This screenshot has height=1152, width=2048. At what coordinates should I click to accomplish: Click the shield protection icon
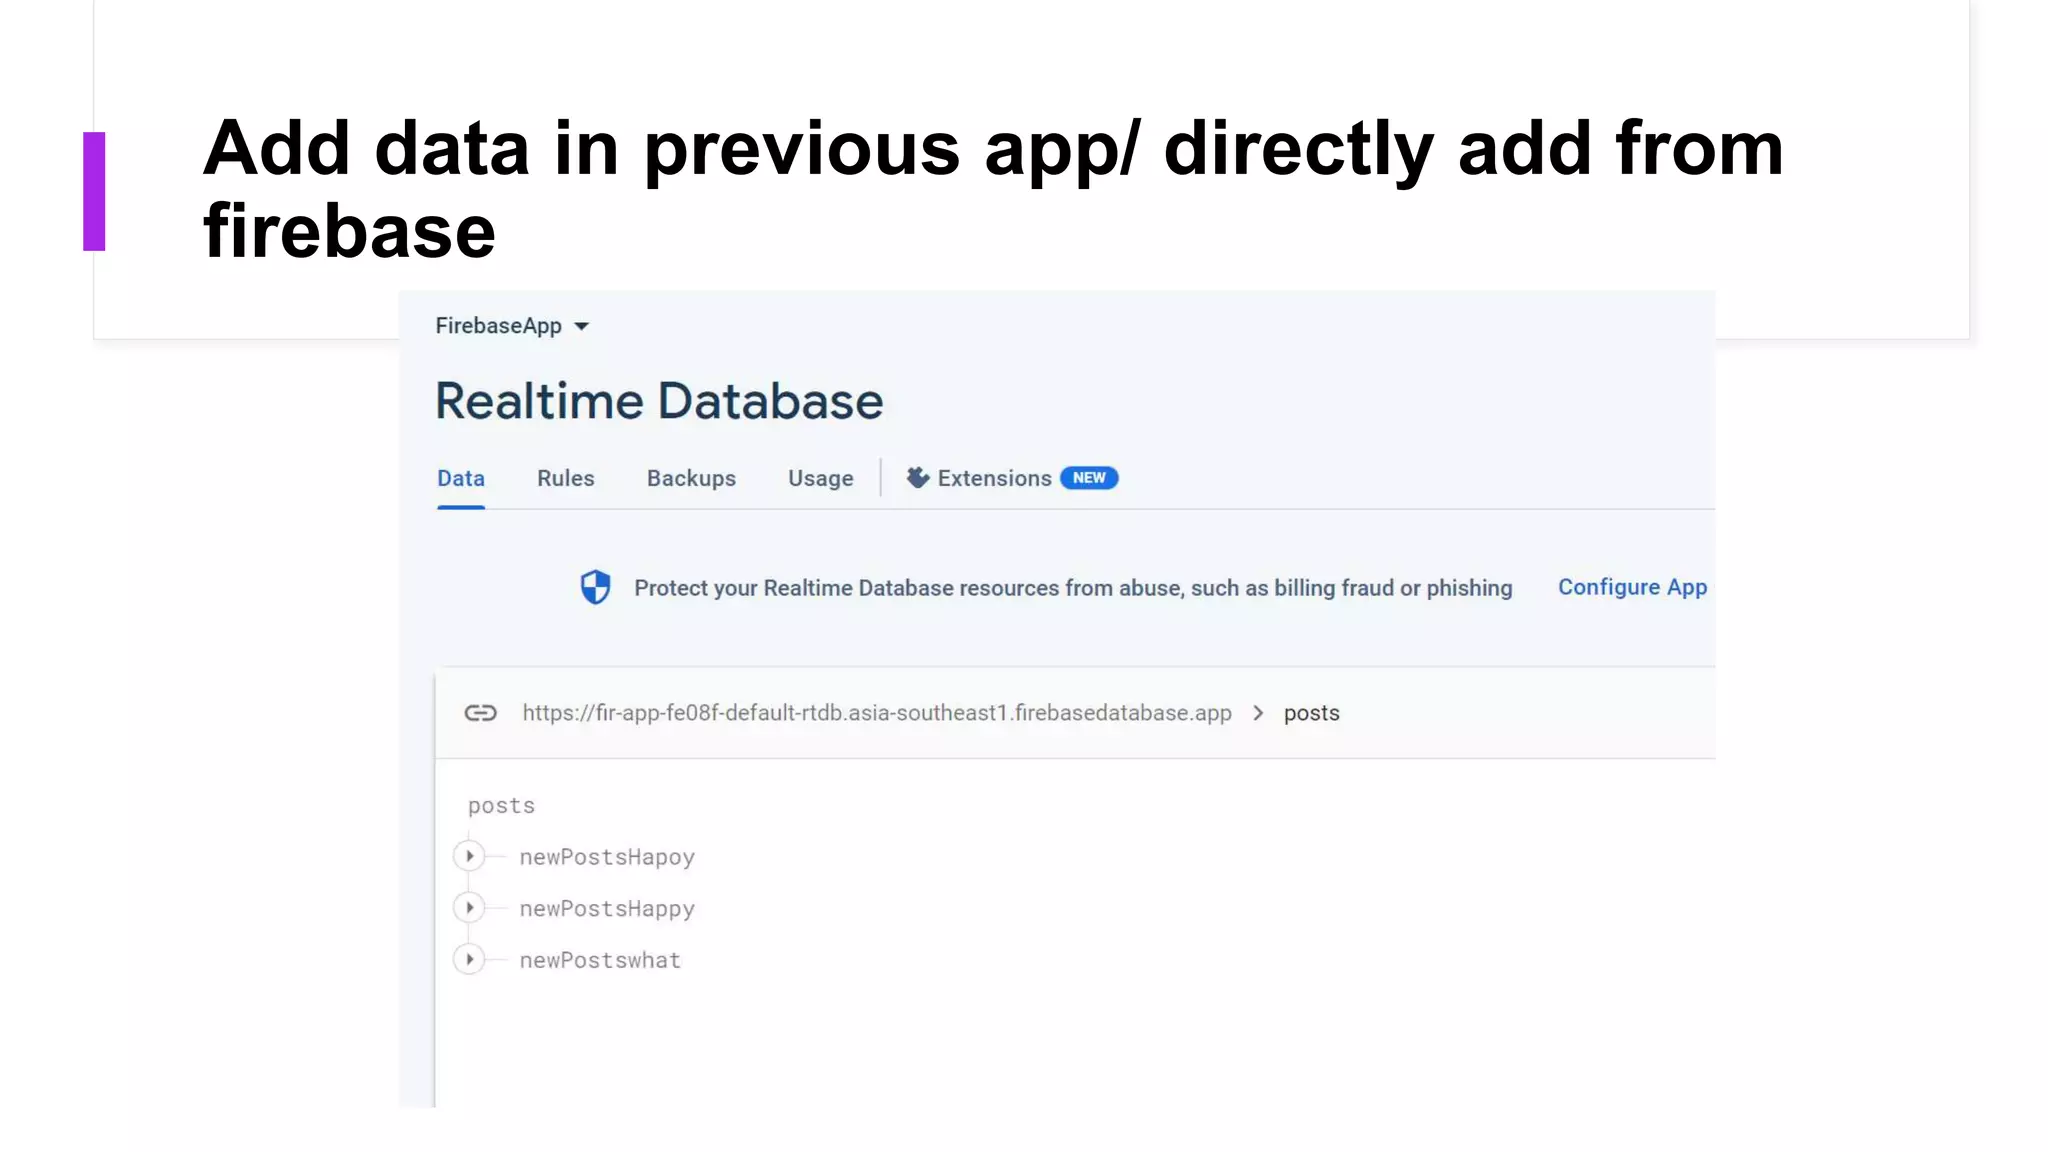pyautogui.click(x=595, y=587)
